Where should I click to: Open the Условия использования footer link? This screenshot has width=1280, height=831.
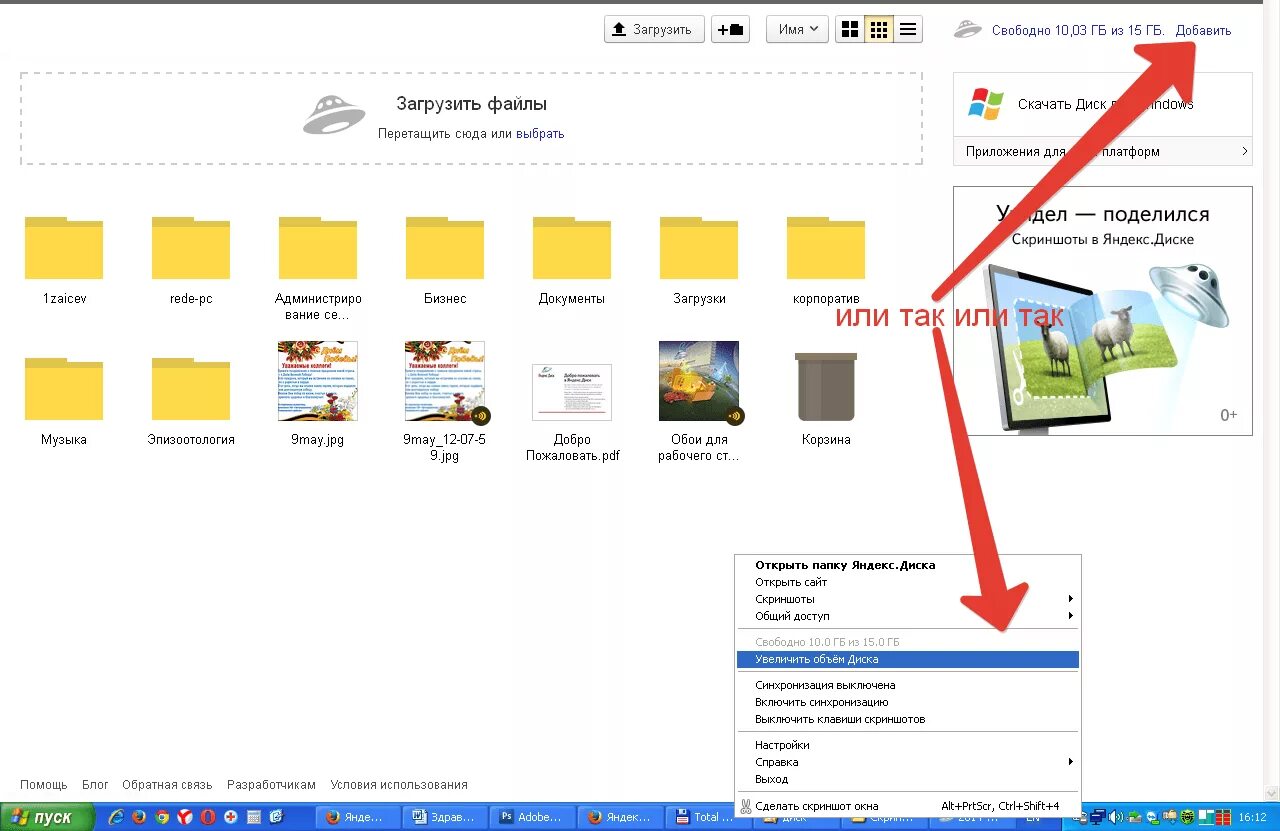[399, 785]
